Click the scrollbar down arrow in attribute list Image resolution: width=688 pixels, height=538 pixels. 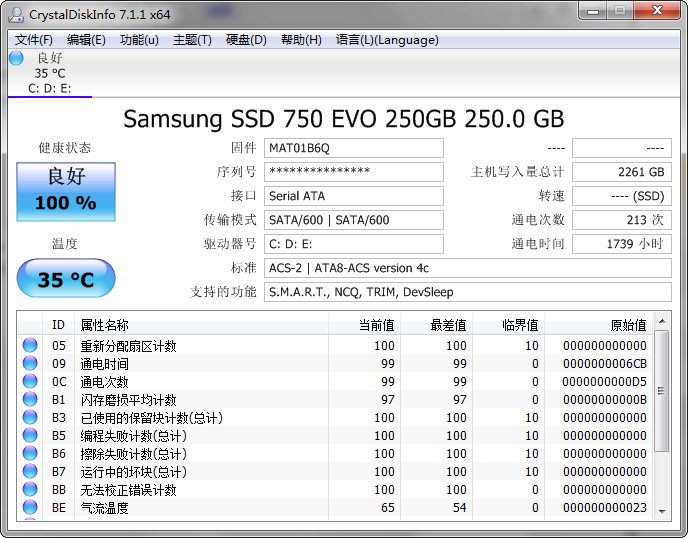(662, 511)
